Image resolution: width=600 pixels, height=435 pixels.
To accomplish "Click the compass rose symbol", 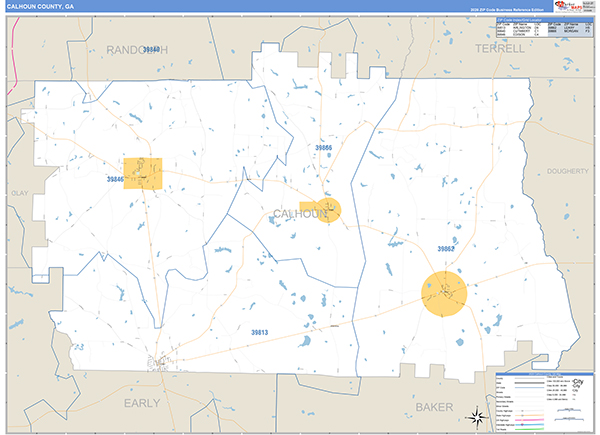I will point(476,417).
